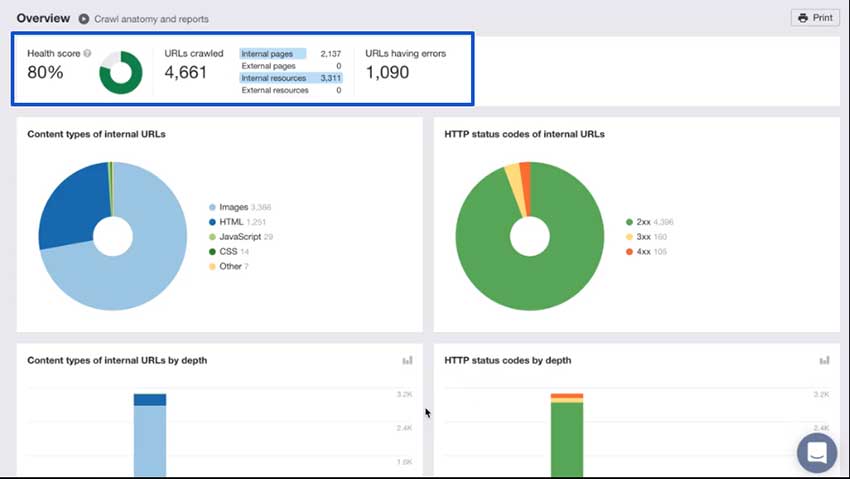
Task: Click the Images legend label
Action: click(x=234, y=207)
